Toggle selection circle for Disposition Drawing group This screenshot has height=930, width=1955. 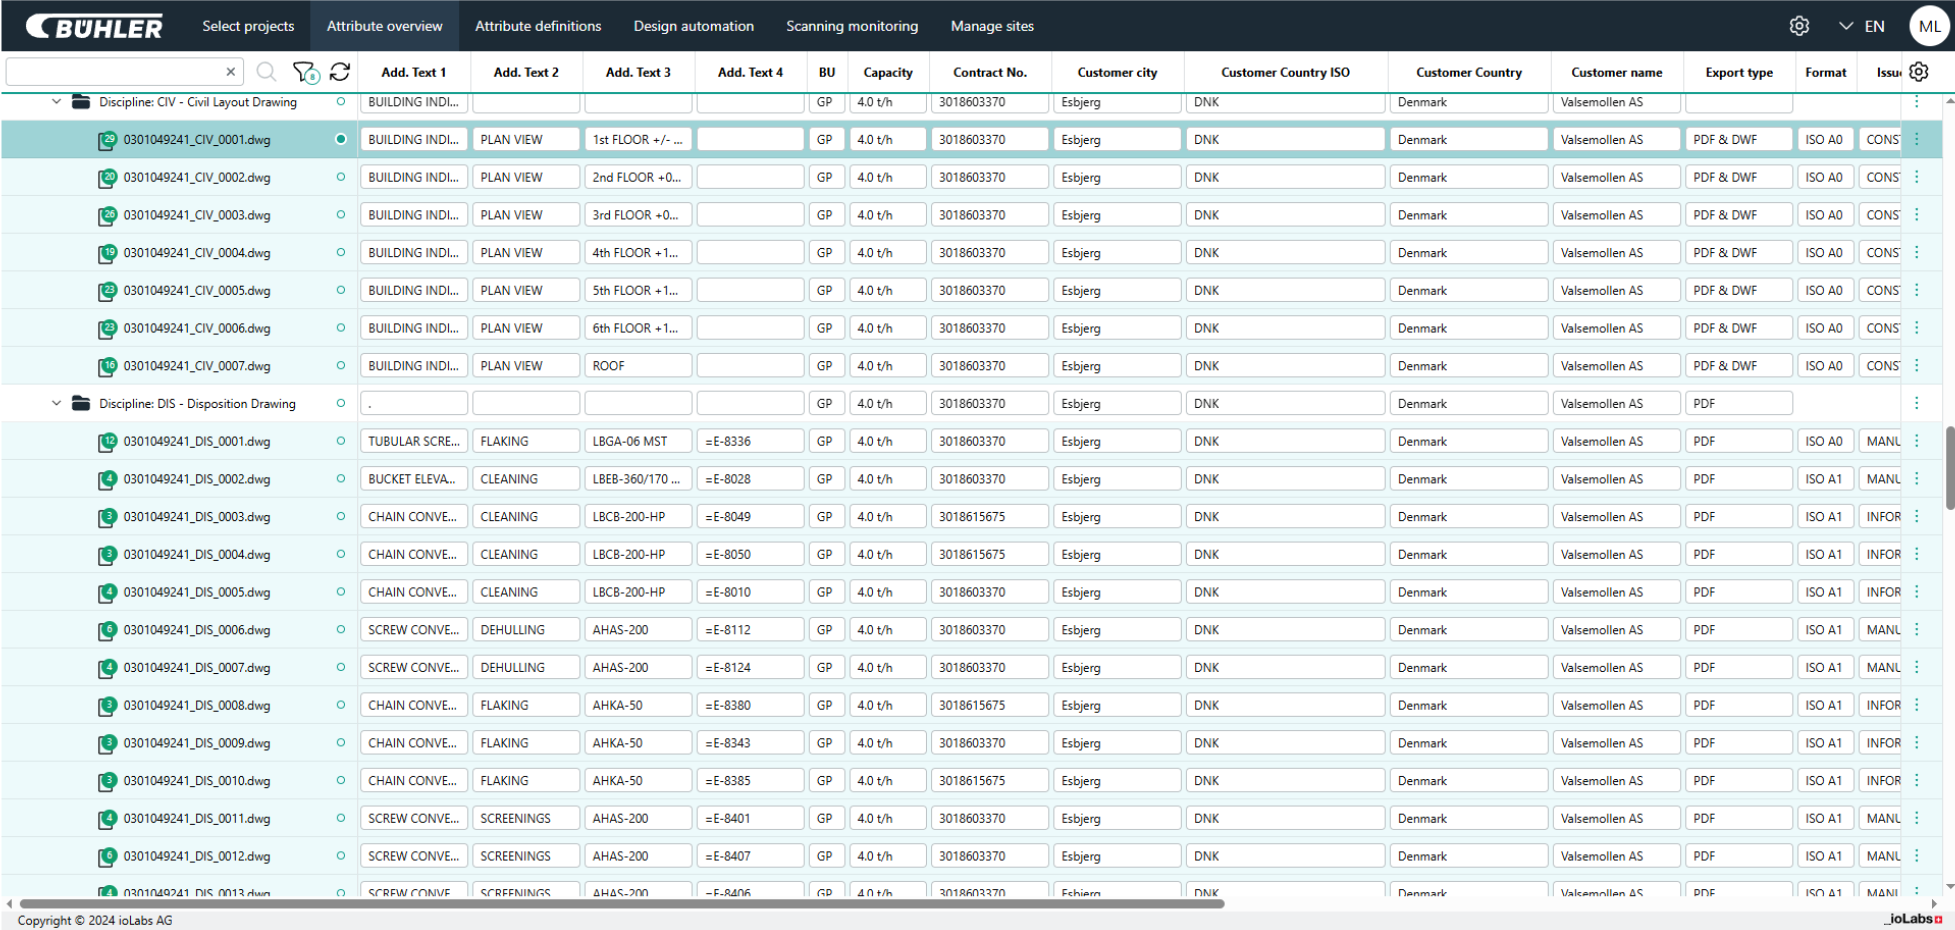pos(341,404)
